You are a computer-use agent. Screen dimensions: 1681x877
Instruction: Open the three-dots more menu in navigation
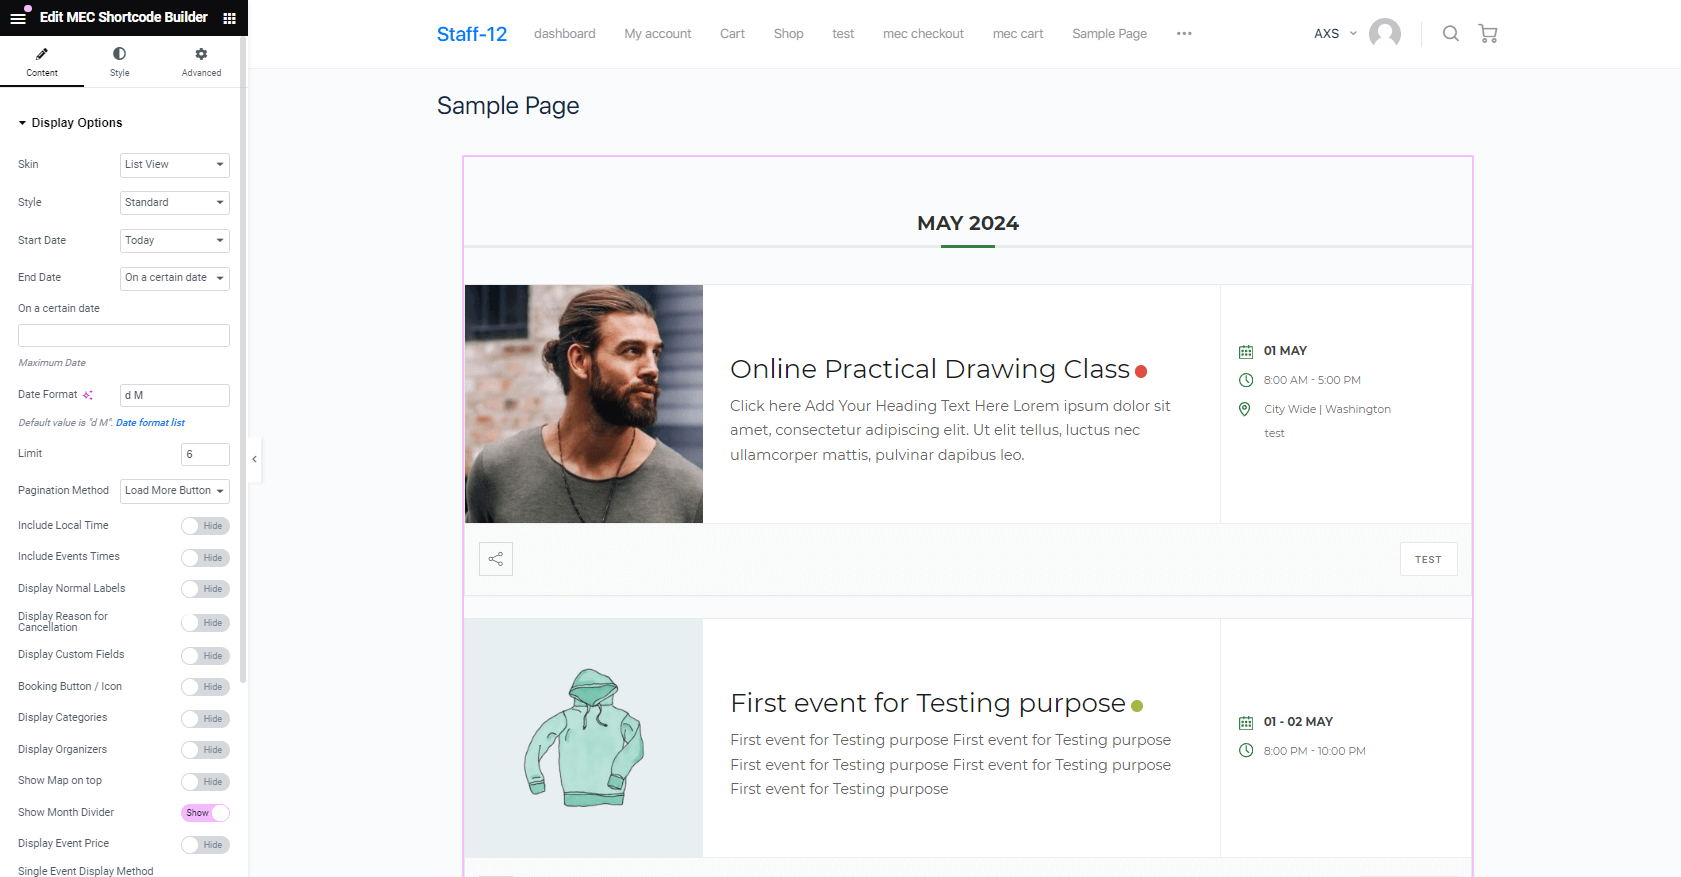[x=1184, y=34]
